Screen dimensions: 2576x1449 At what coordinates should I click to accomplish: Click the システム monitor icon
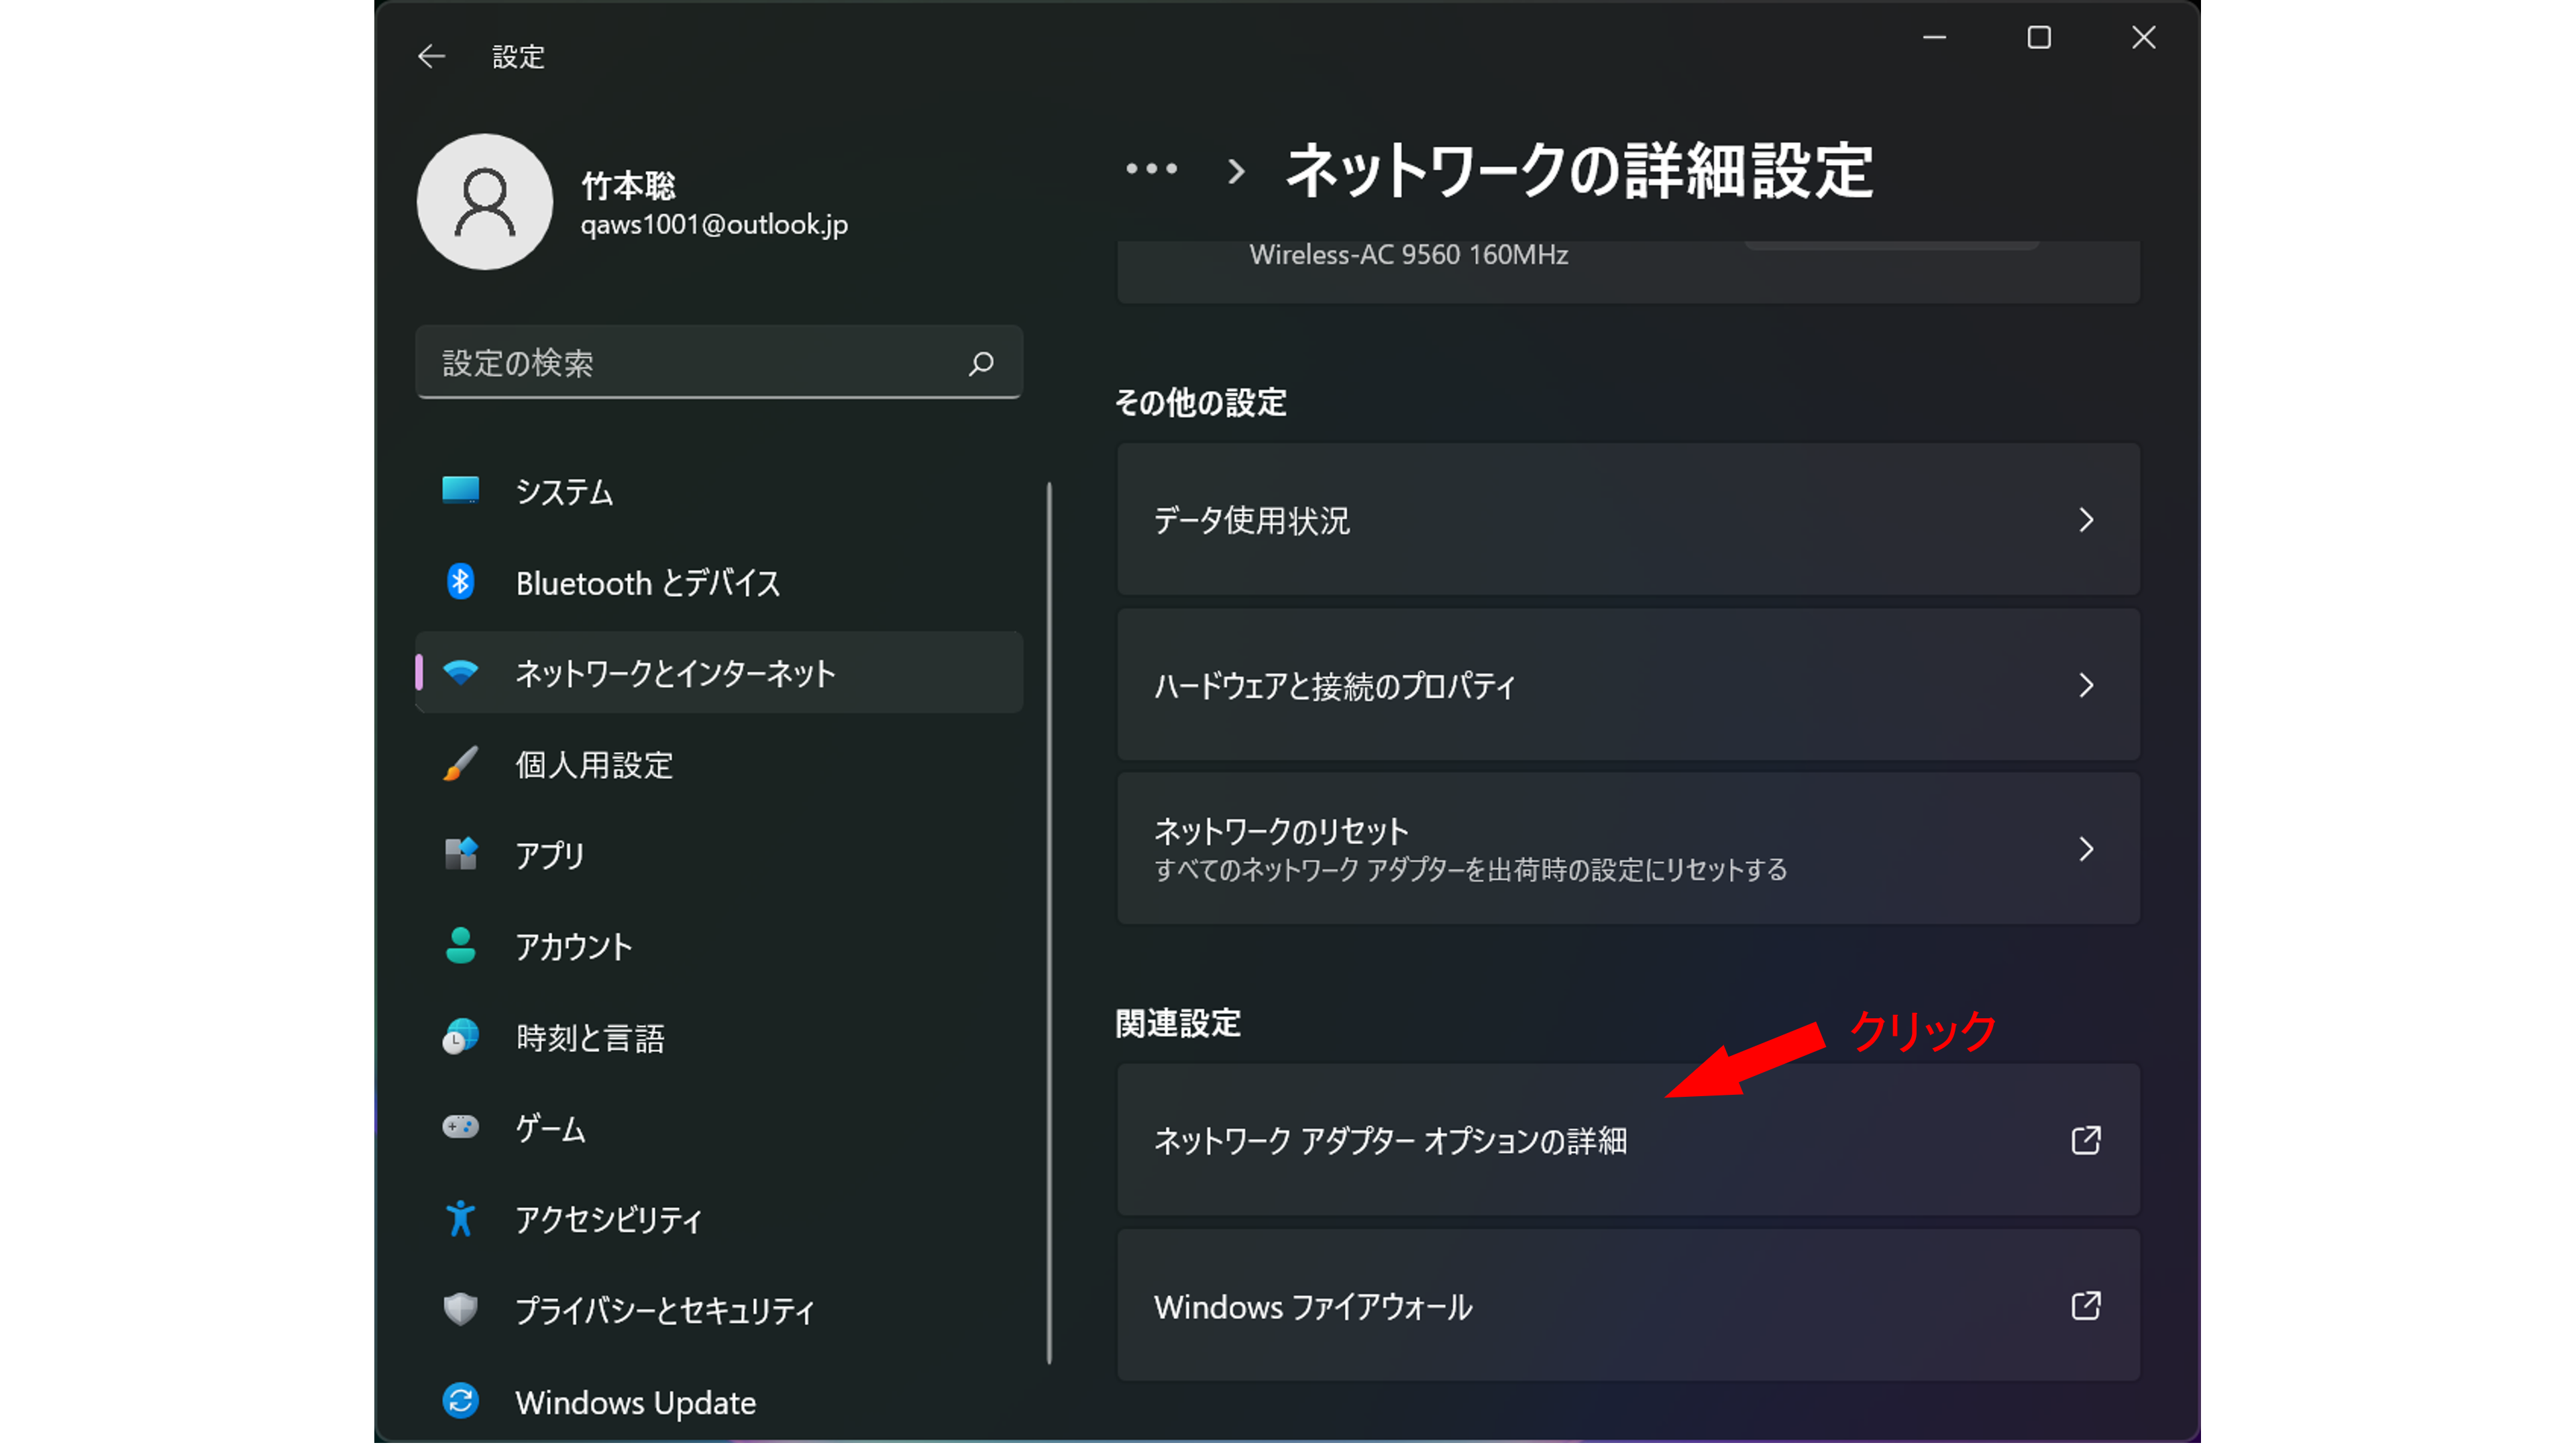coord(460,490)
